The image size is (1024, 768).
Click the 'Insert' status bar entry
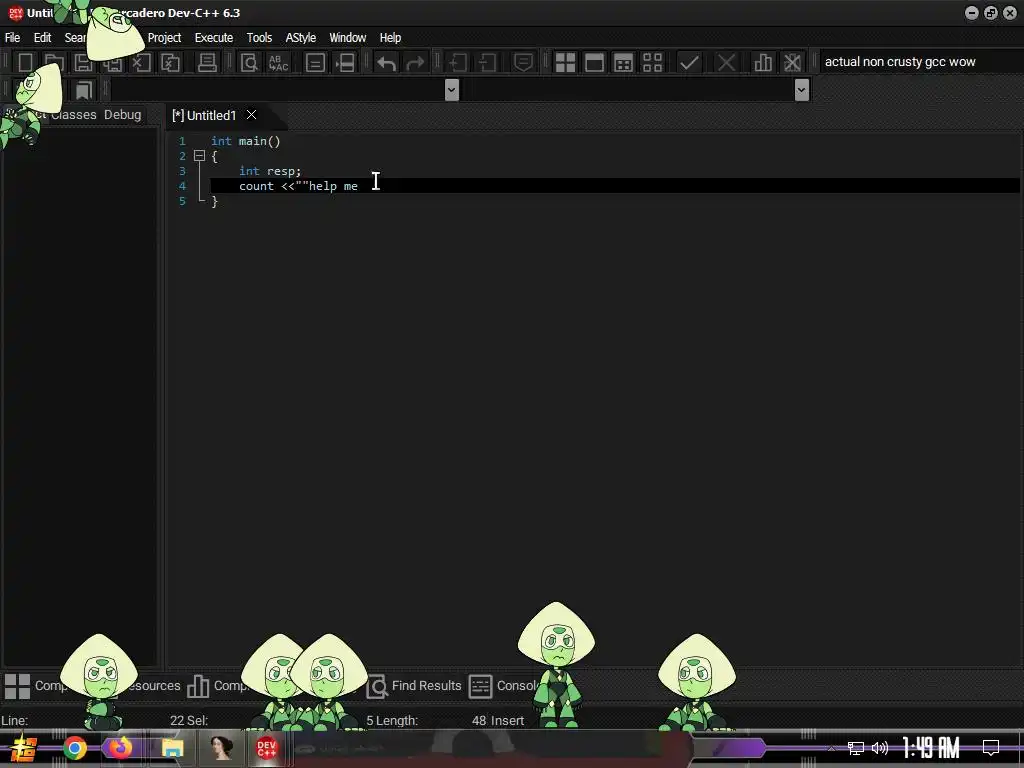507,720
